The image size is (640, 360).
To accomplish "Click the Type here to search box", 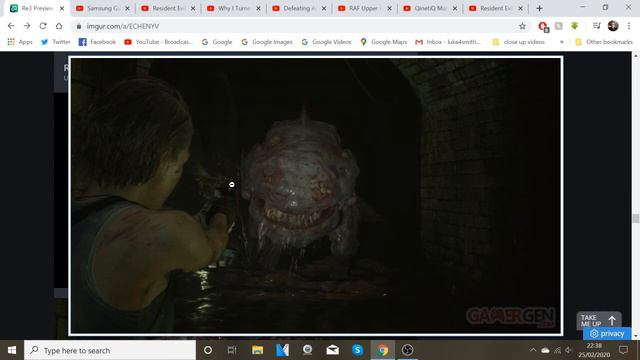I will click(110, 350).
